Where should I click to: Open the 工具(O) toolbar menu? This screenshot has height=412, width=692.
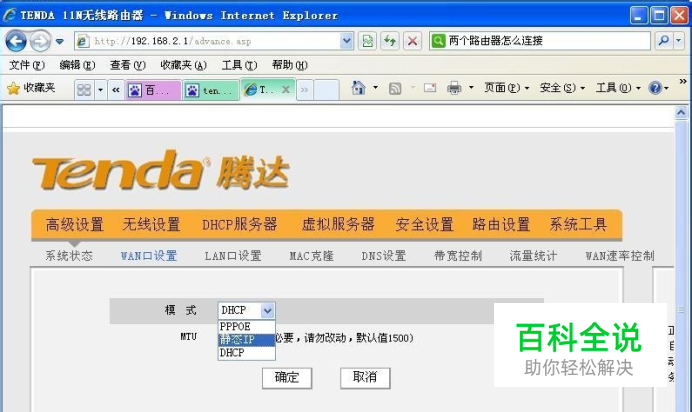click(618, 88)
